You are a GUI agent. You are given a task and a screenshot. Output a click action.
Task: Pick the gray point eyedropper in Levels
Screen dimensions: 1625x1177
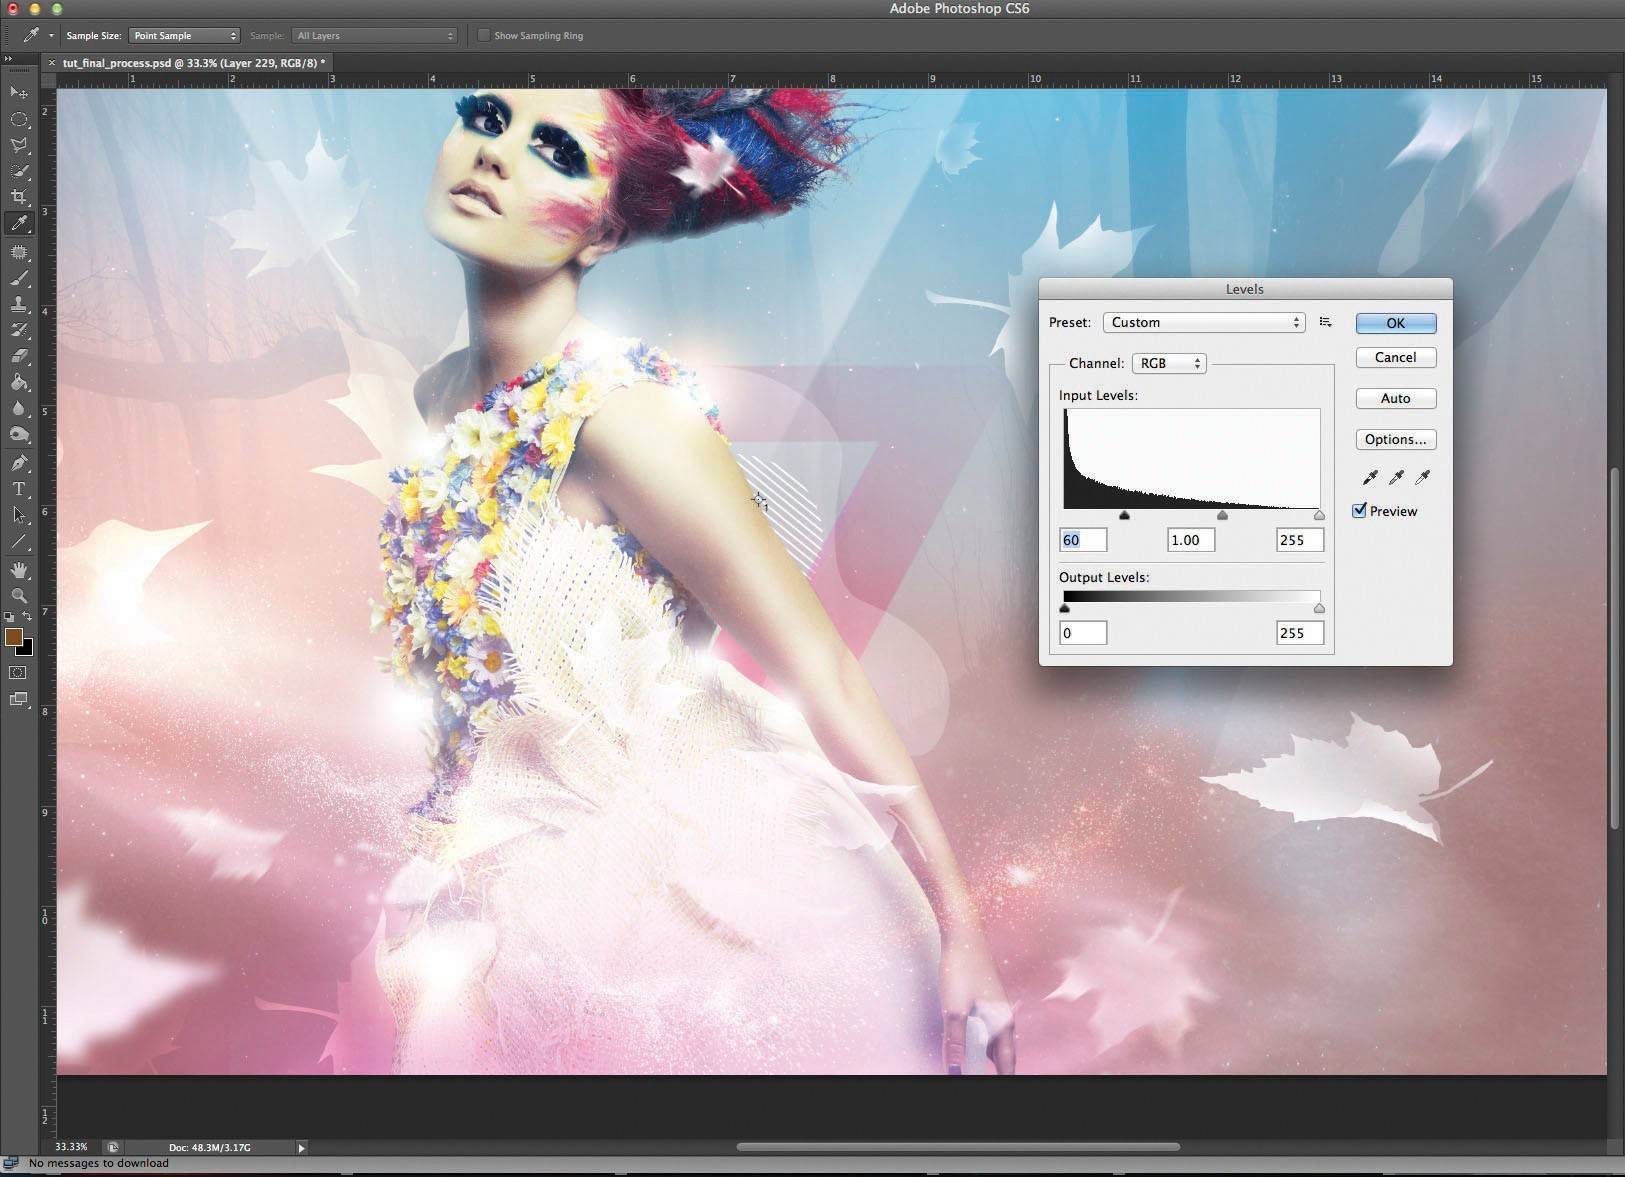coord(1396,477)
